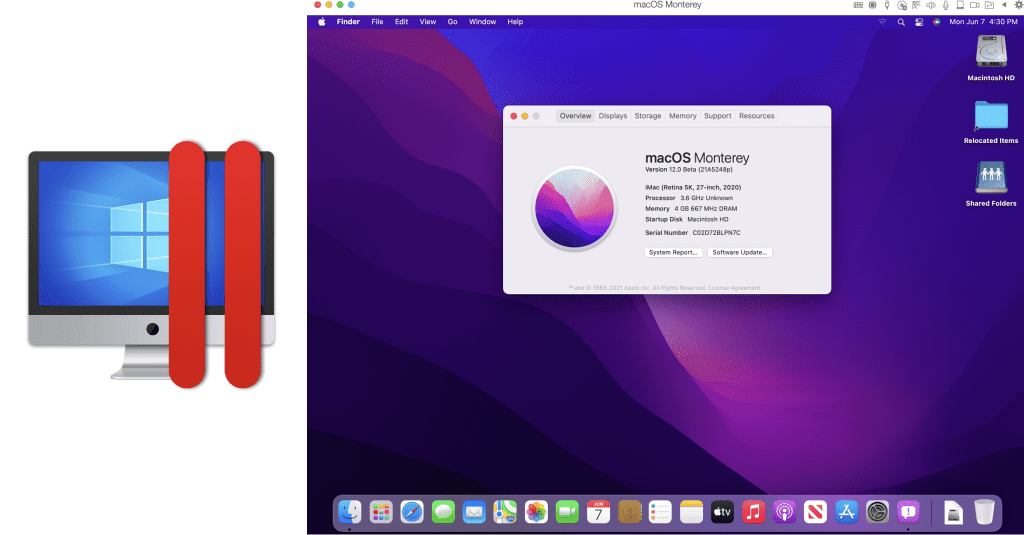Click the Software Update button
Image resolution: width=1024 pixels, height=535 pixels.
click(740, 252)
